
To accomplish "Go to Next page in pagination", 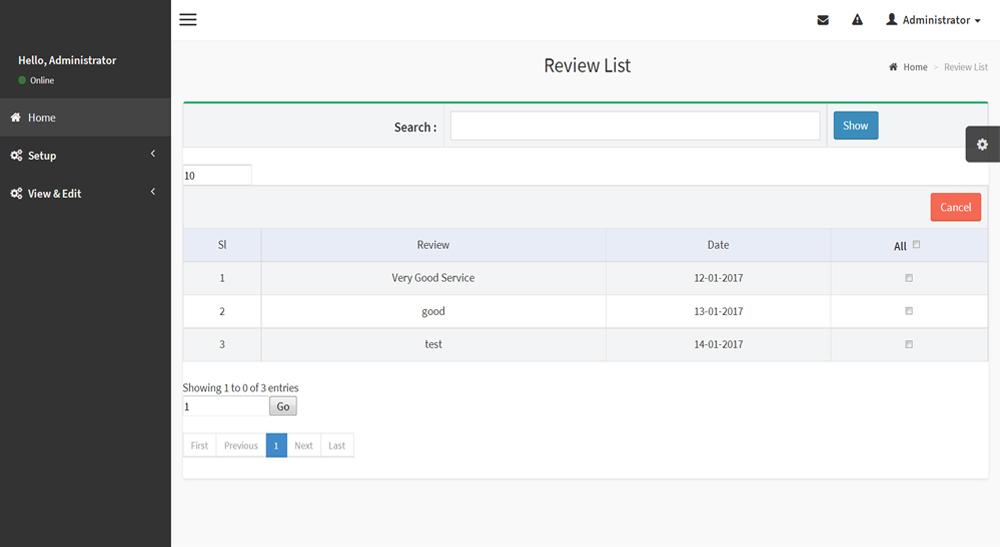I will (304, 446).
